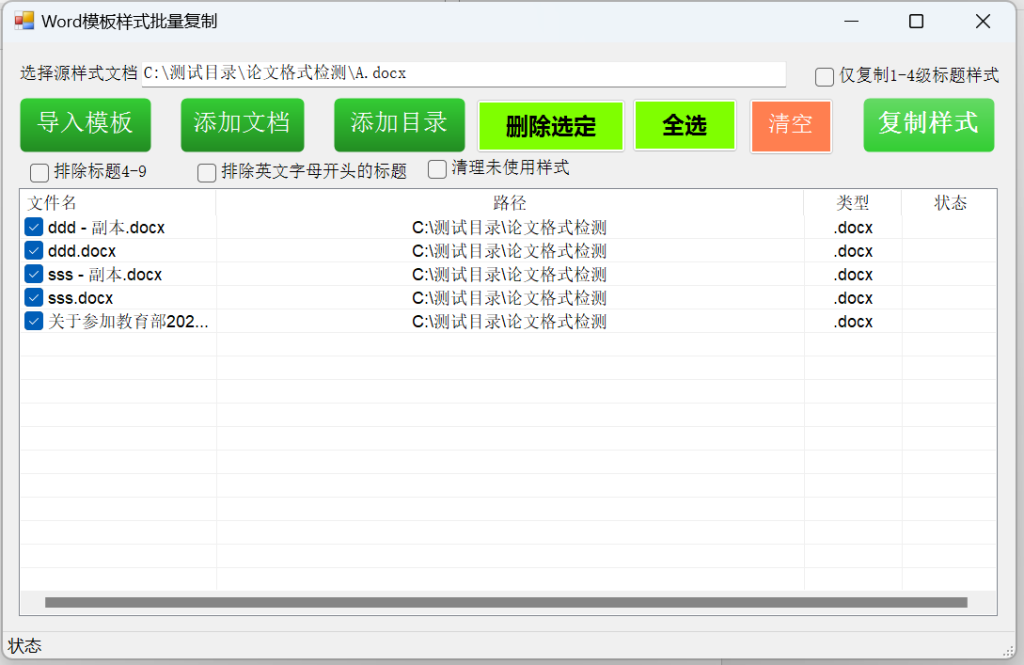Enable the 仅复制1-4级标题样式 checkbox
The width and height of the screenshot is (1024, 665).
pos(824,76)
